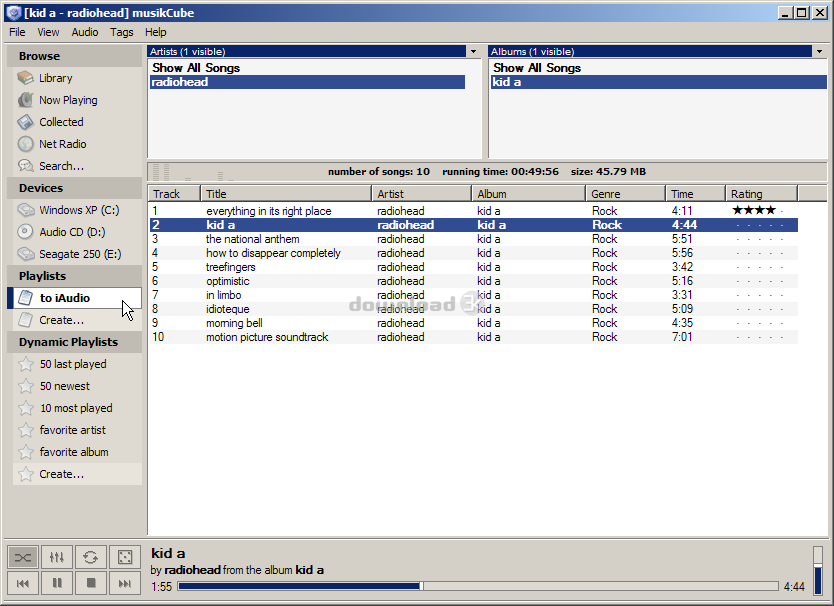Click the Now Playing speaker icon
834x606 pixels.
(25, 100)
